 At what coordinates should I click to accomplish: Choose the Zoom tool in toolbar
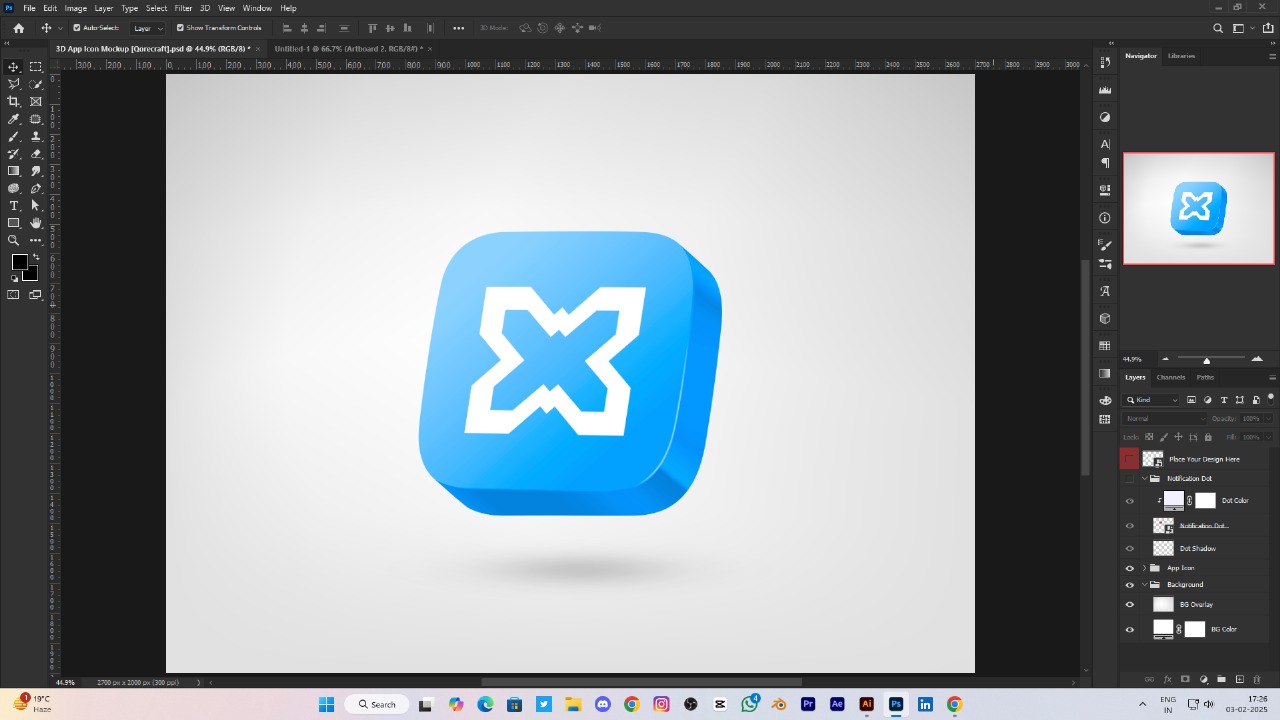tap(14, 240)
